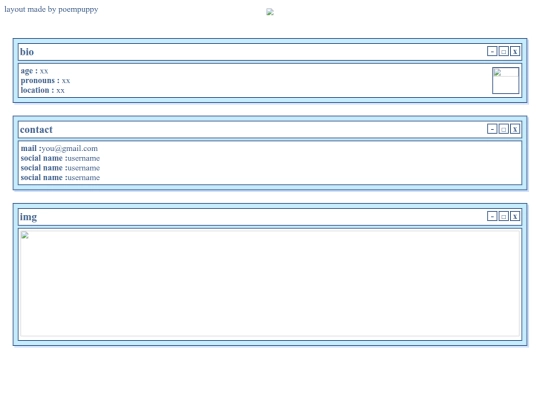
Task: Click the 'you@gmail.com' mail address
Action: (70, 148)
